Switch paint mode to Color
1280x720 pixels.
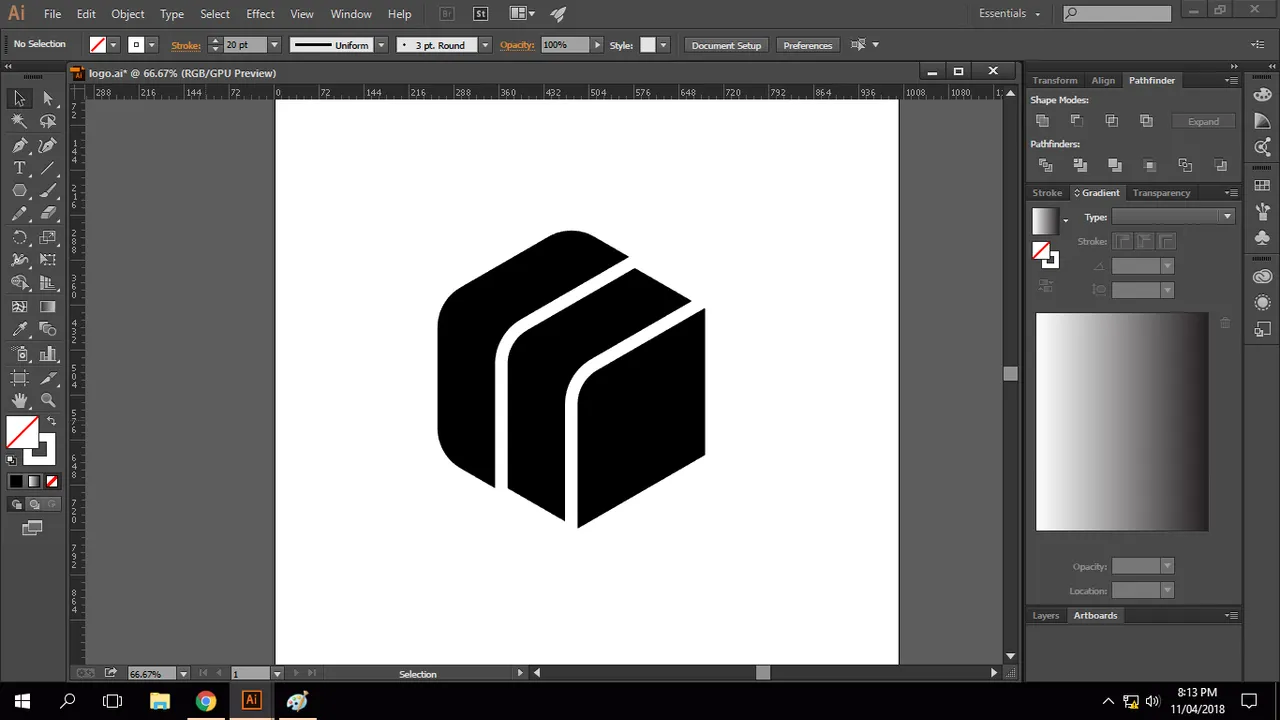tap(16, 481)
